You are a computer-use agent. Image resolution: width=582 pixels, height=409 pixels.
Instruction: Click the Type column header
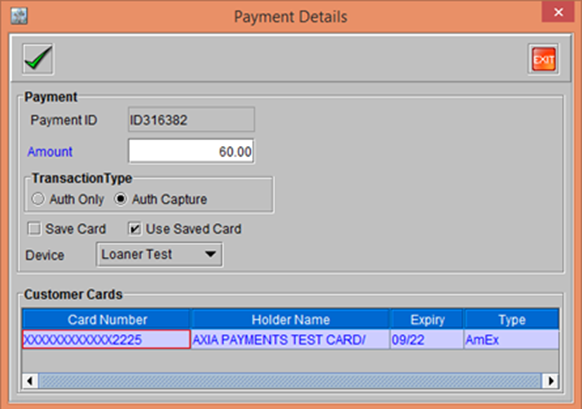[x=511, y=320]
